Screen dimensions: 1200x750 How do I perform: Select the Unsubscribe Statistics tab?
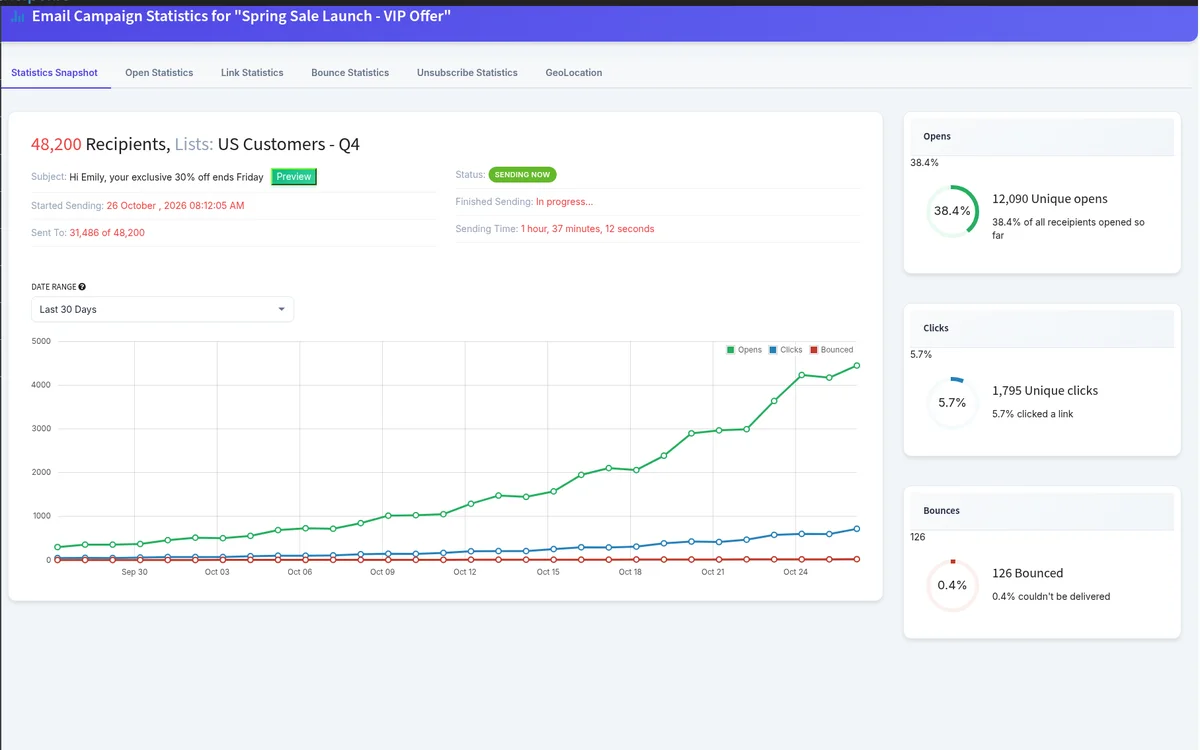tap(467, 73)
